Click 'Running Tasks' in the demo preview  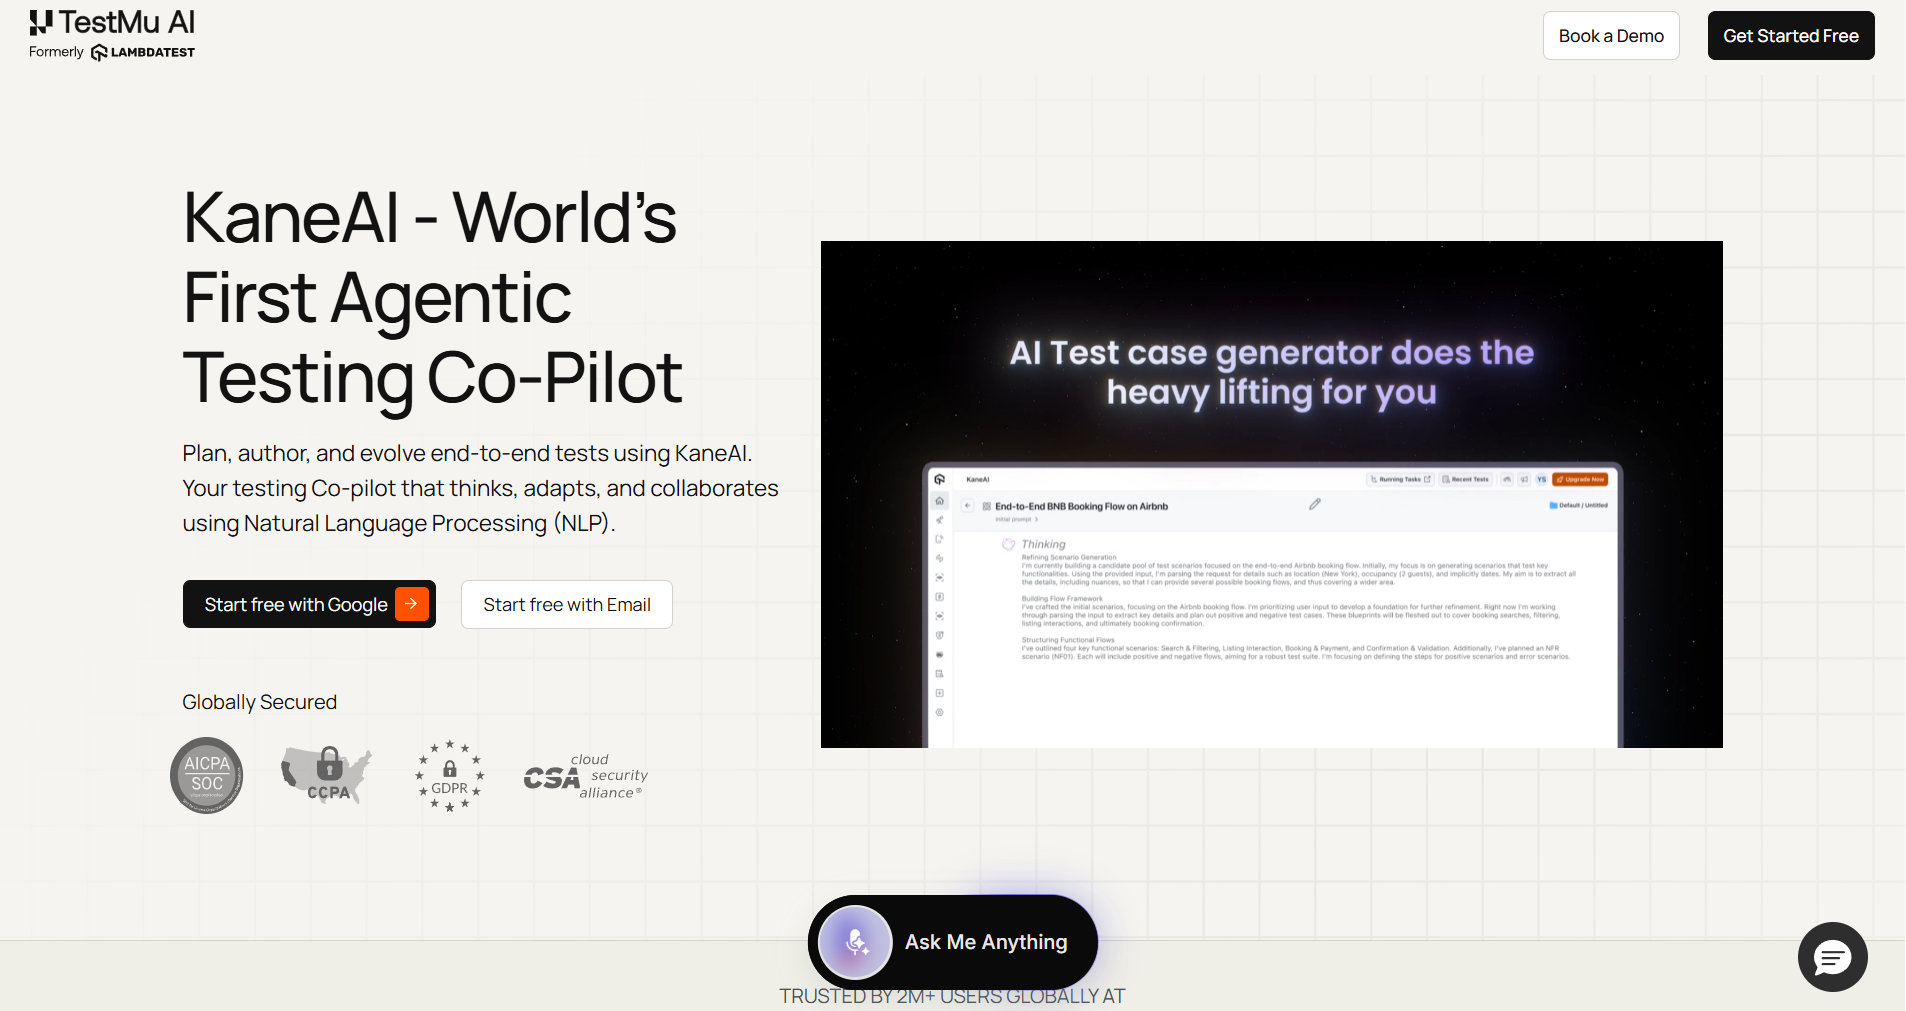pyautogui.click(x=1400, y=479)
